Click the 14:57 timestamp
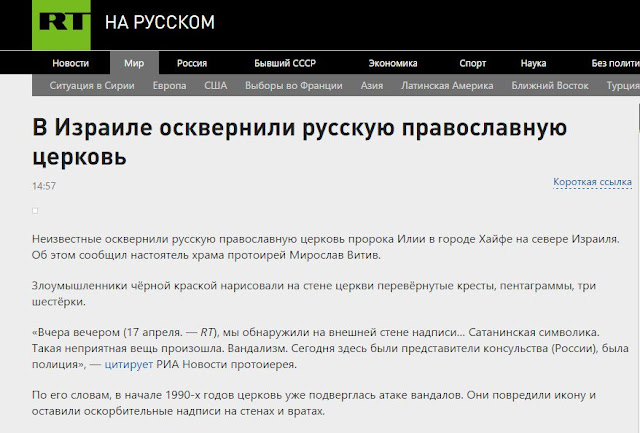Image resolution: width=640 pixels, height=433 pixels. tap(44, 186)
